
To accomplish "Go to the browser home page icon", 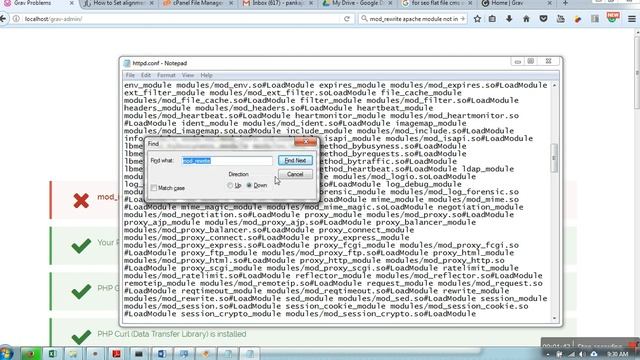I will pos(526,19).
